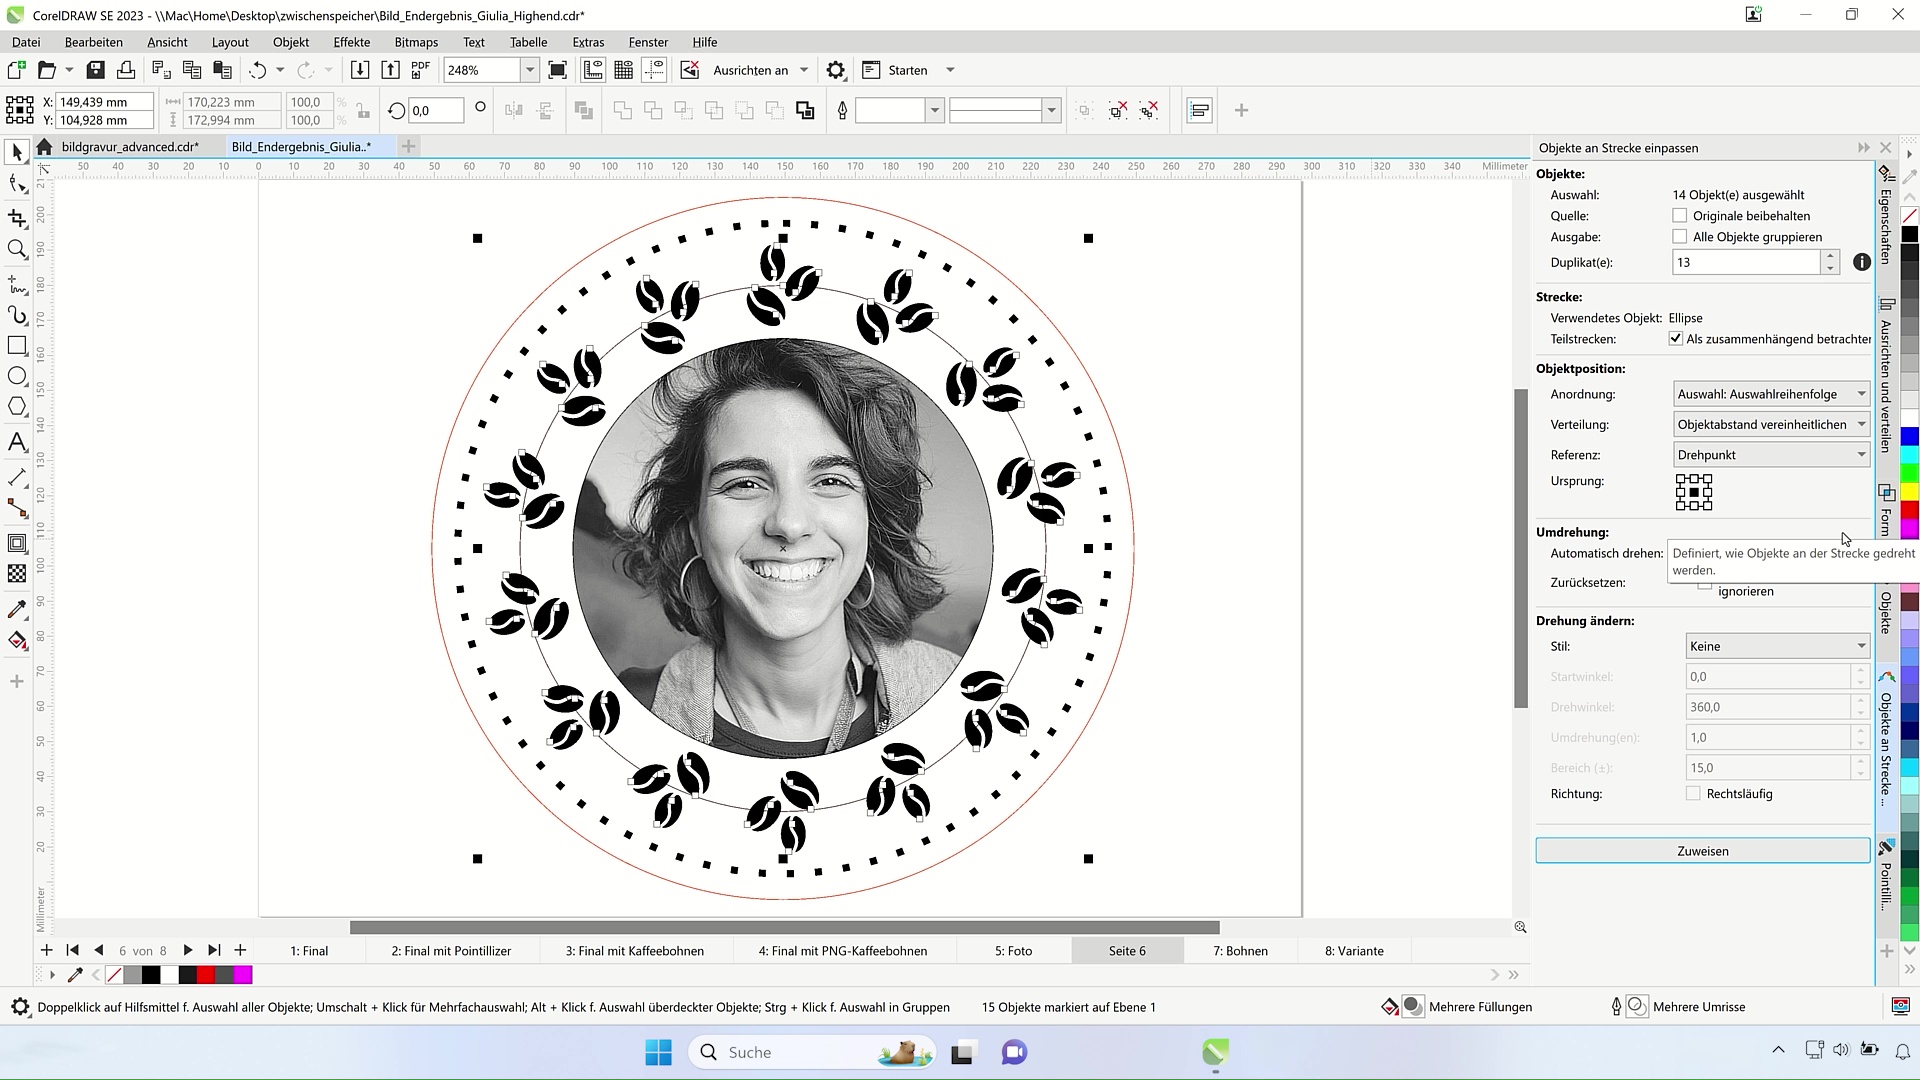Select the Zoom tool
This screenshot has height=1080, width=1920.
tap(17, 250)
